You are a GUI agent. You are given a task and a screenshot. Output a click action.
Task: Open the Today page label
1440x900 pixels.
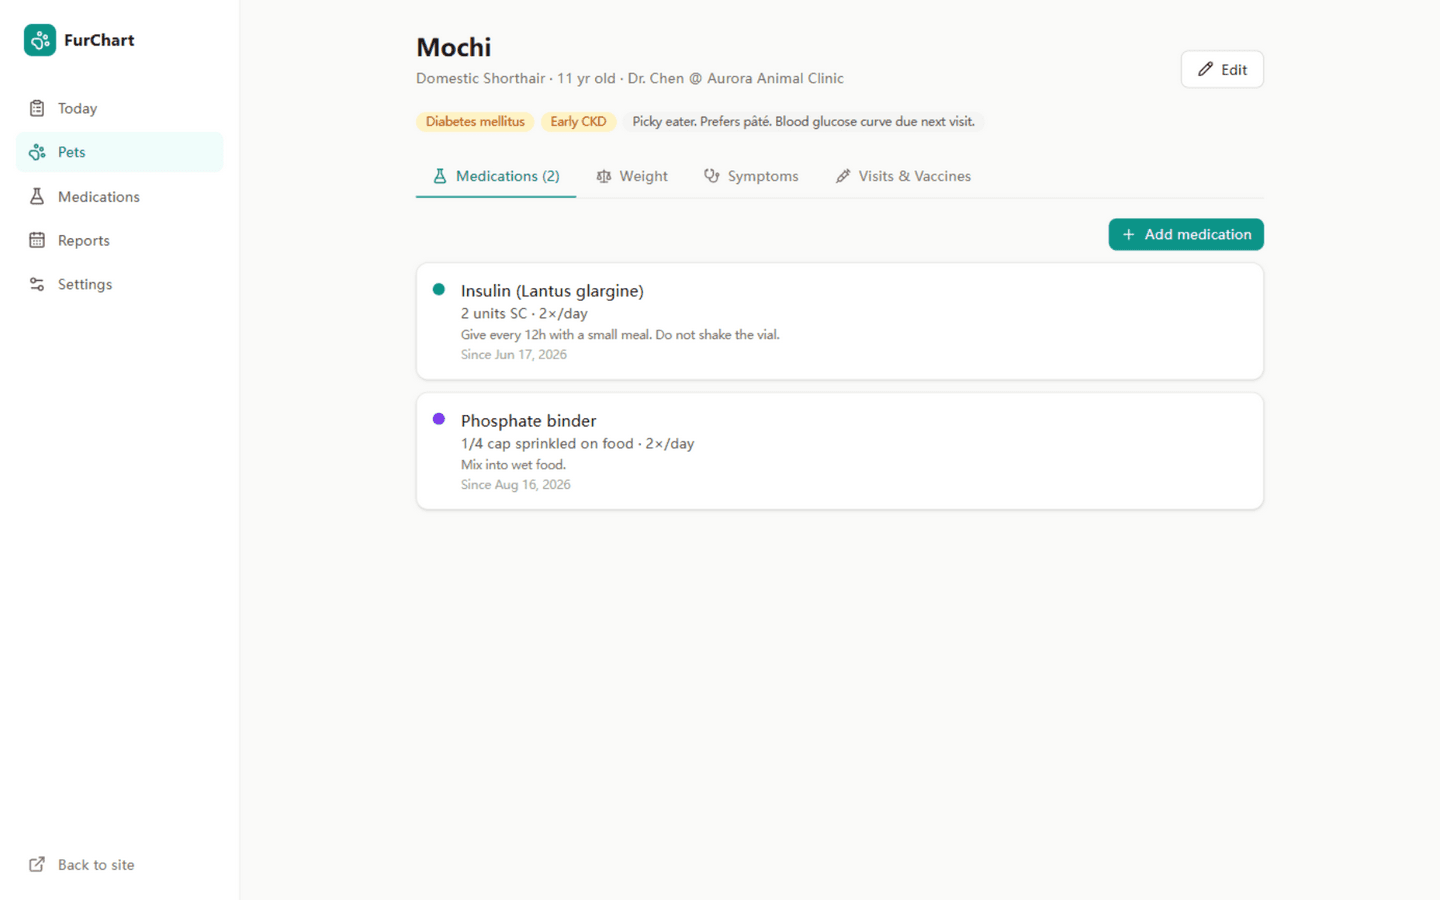tap(77, 108)
